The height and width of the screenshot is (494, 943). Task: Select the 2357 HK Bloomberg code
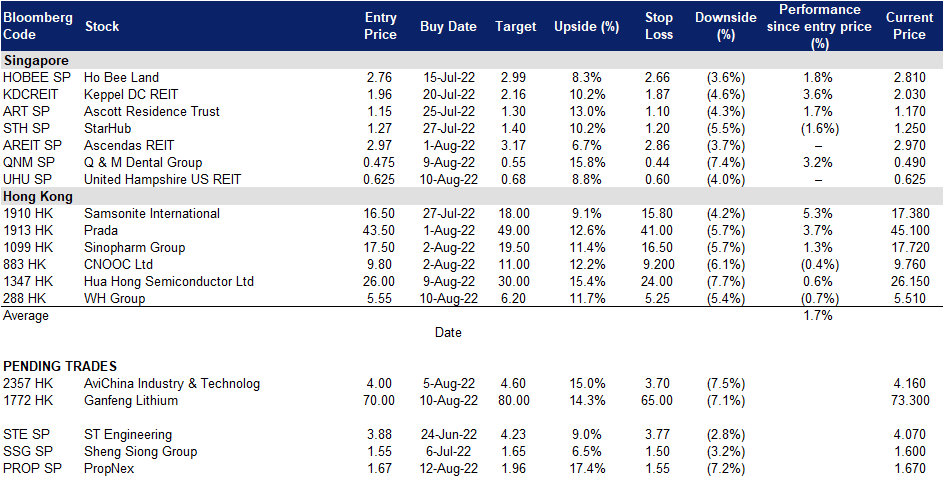(x=28, y=384)
